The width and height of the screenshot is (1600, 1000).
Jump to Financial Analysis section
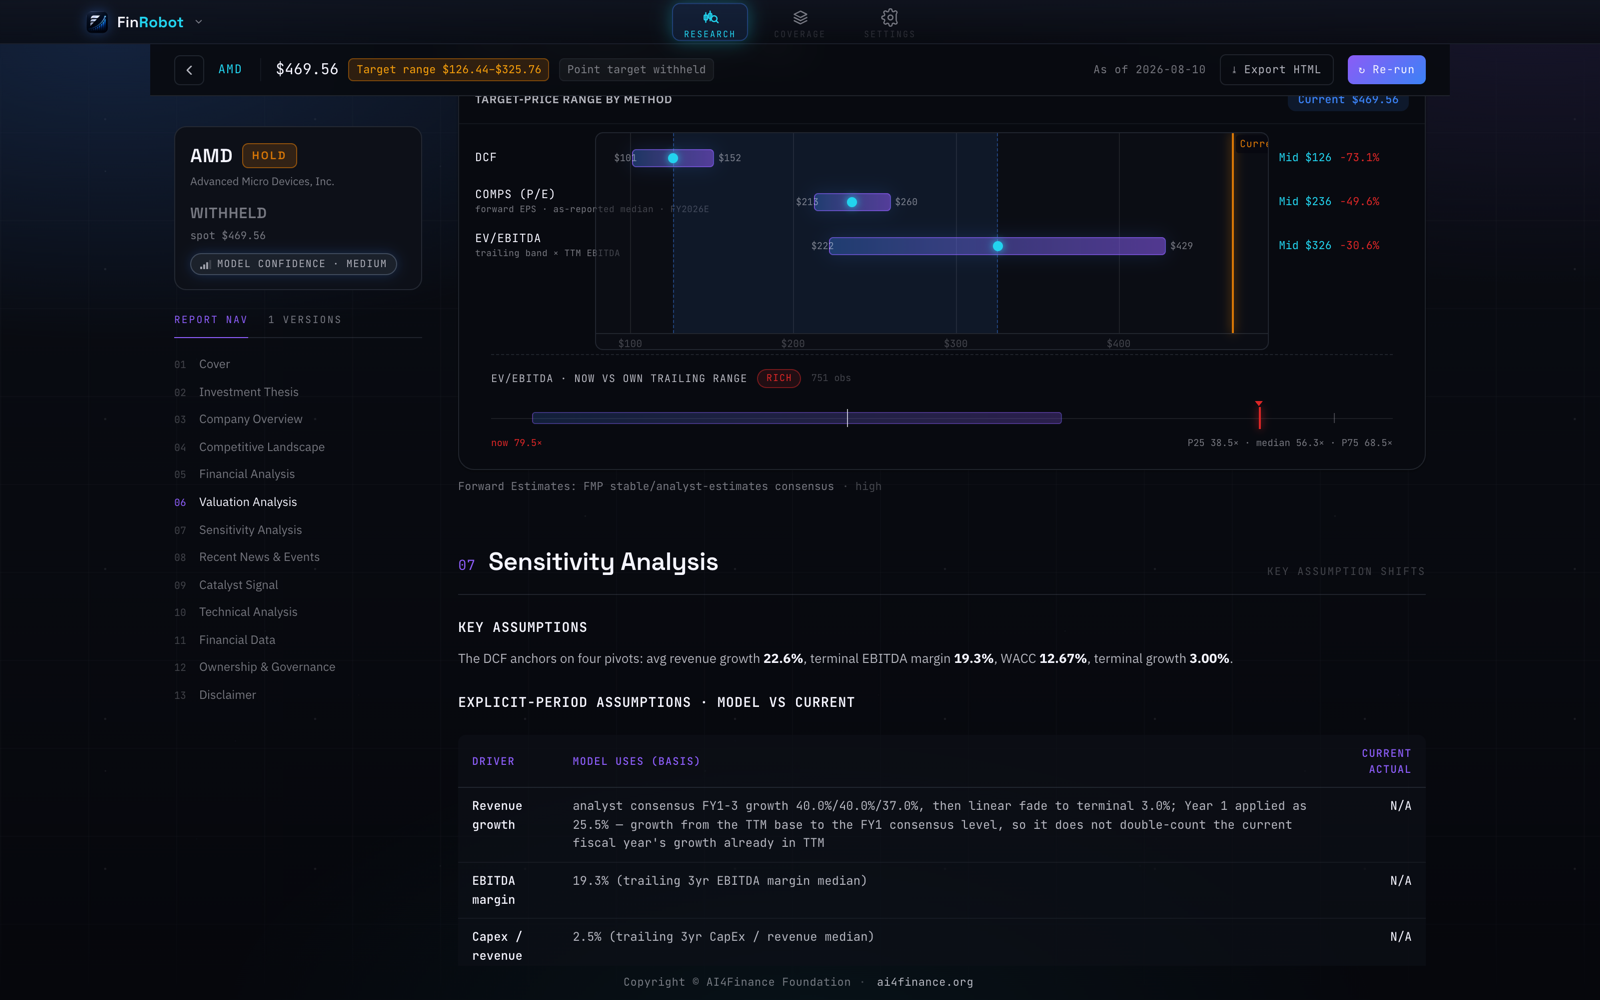(x=246, y=474)
